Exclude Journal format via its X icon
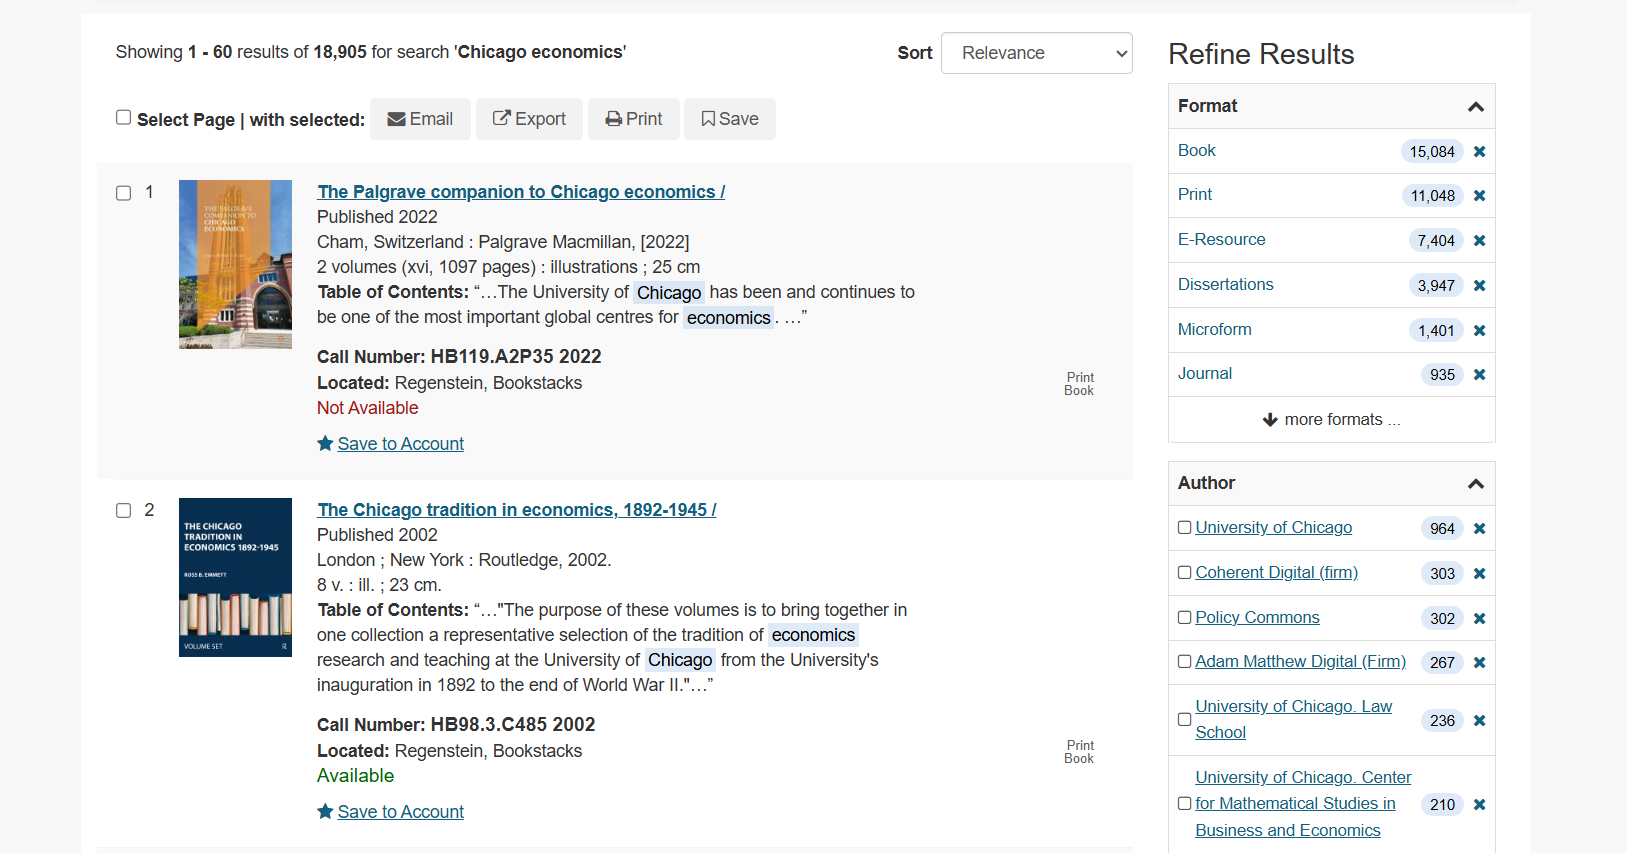The image size is (1627, 853). point(1479,375)
